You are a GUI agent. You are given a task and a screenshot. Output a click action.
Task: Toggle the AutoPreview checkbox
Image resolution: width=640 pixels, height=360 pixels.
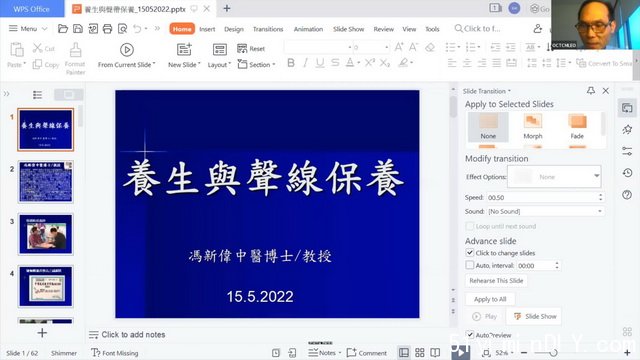(x=470, y=335)
